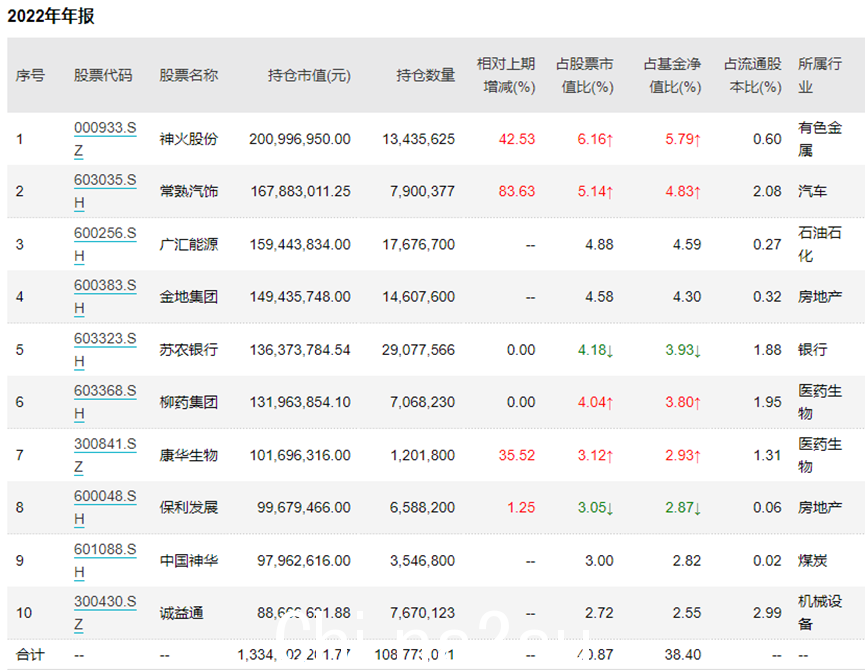Image resolution: width=865 pixels, height=670 pixels.
Task: Click the 占股票市值比(%) column header
Action: click(x=585, y=76)
